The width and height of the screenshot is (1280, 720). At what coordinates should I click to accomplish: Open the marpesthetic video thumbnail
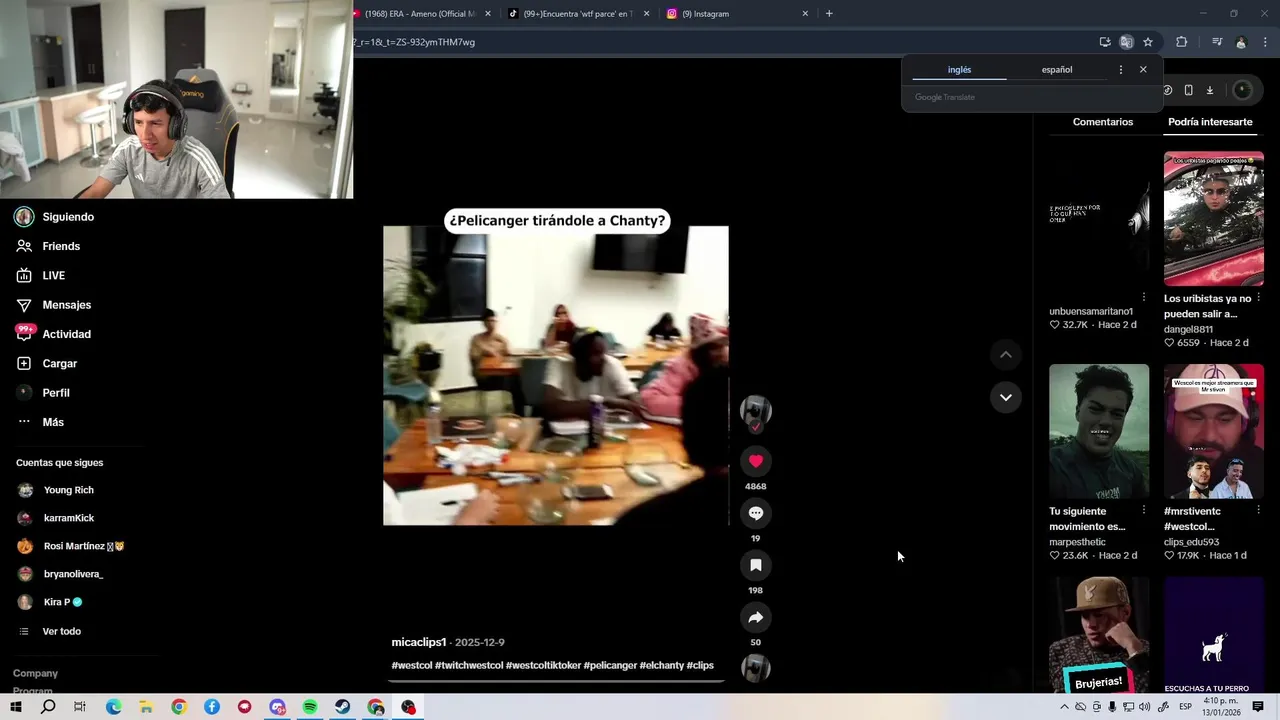pos(1099,431)
